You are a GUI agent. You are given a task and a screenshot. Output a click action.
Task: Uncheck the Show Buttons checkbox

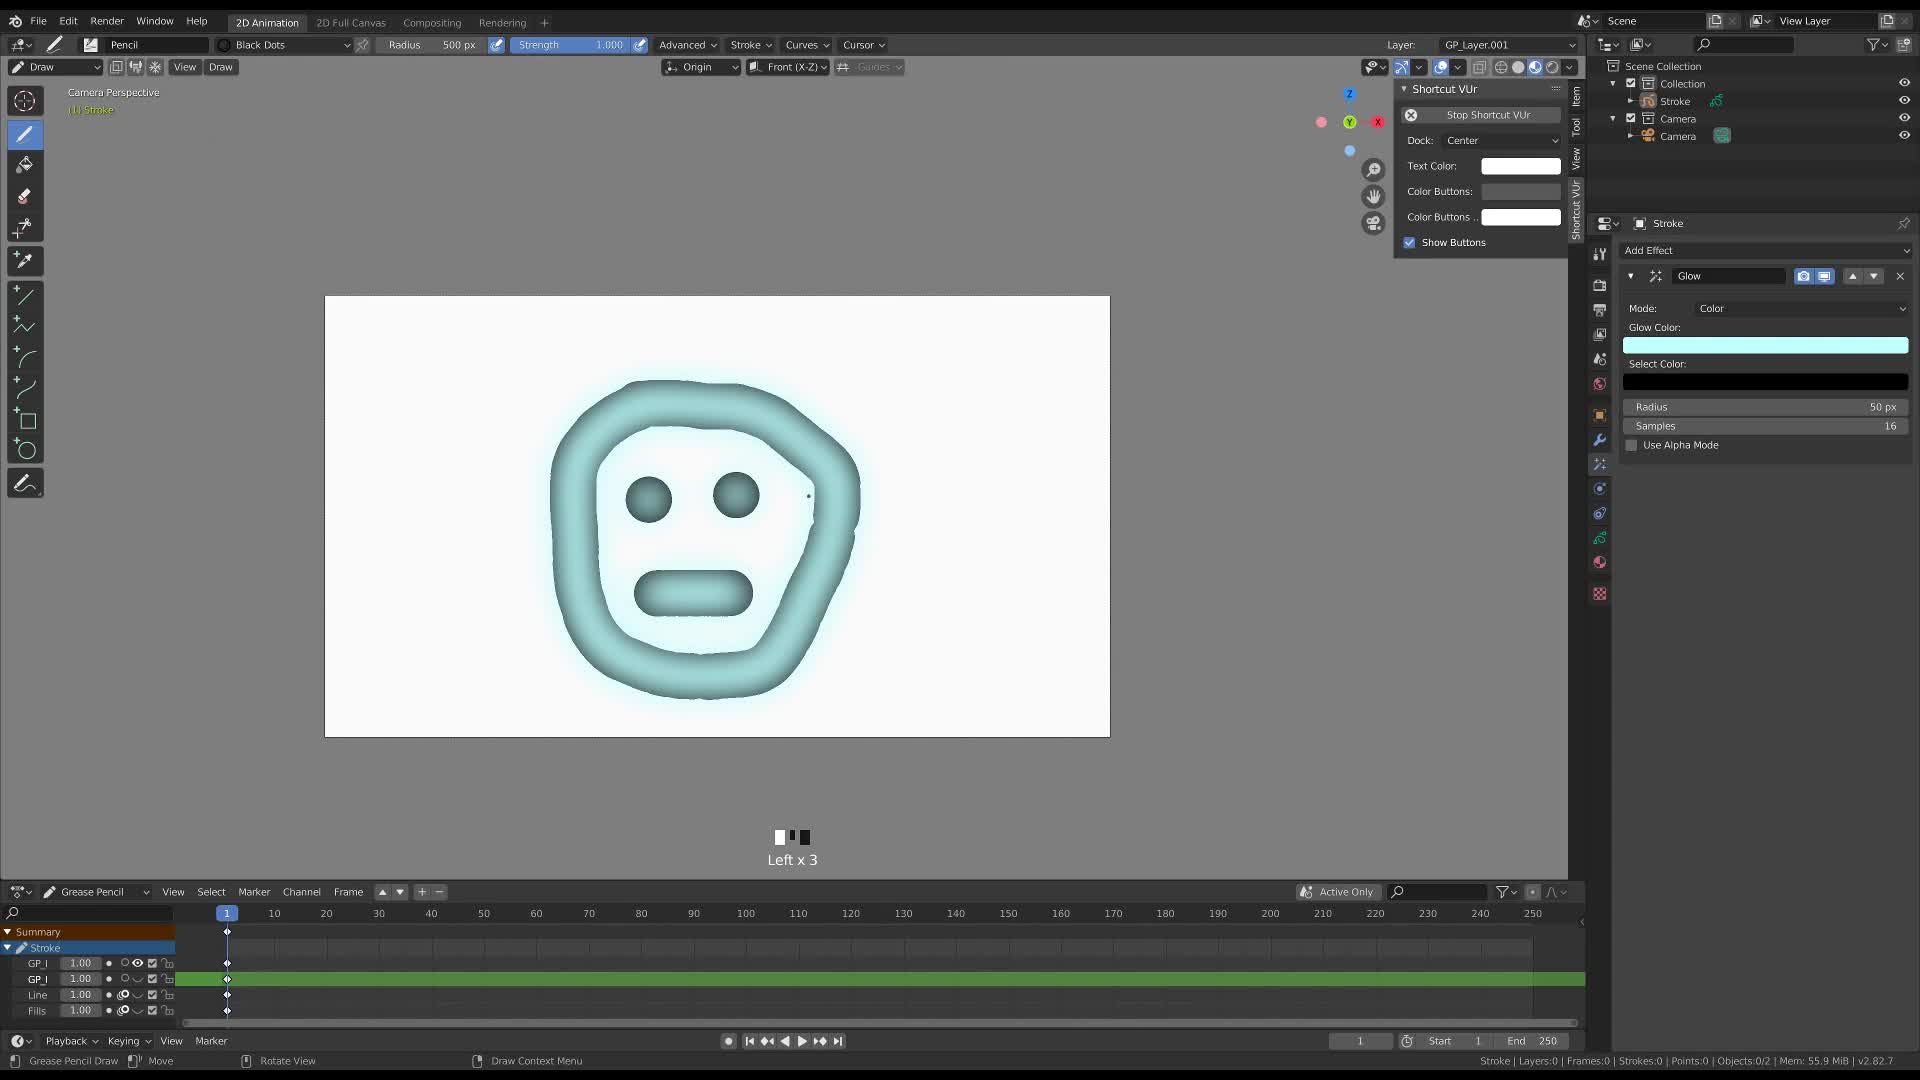click(1409, 243)
